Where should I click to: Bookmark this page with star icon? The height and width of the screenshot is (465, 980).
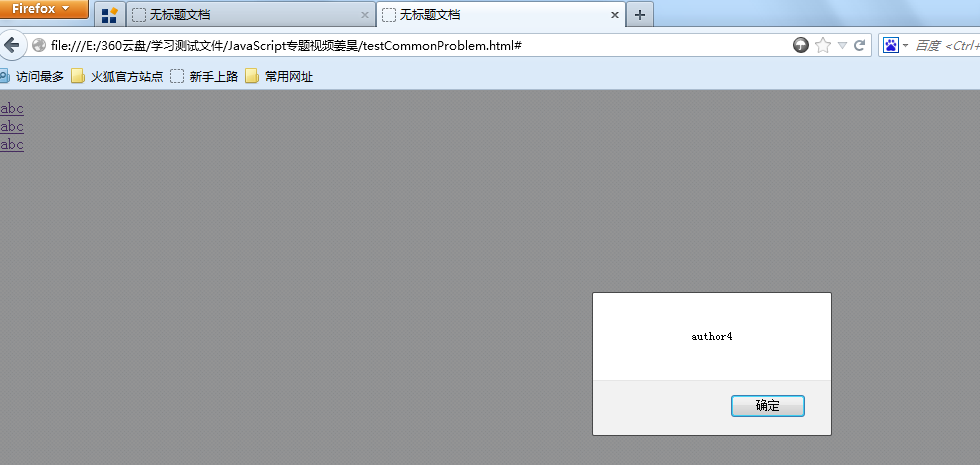coord(823,45)
